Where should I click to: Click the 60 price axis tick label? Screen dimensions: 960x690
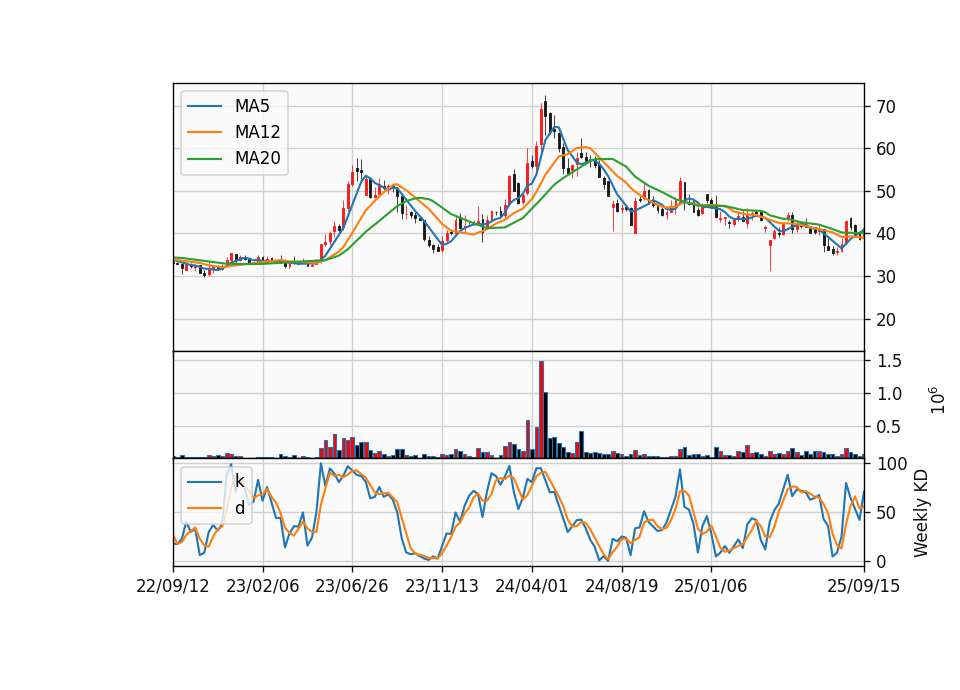(x=885, y=149)
